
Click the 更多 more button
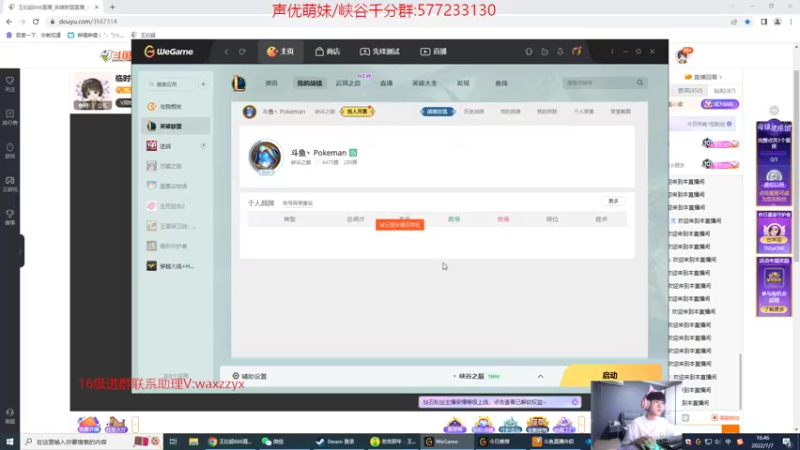click(x=614, y=201)
